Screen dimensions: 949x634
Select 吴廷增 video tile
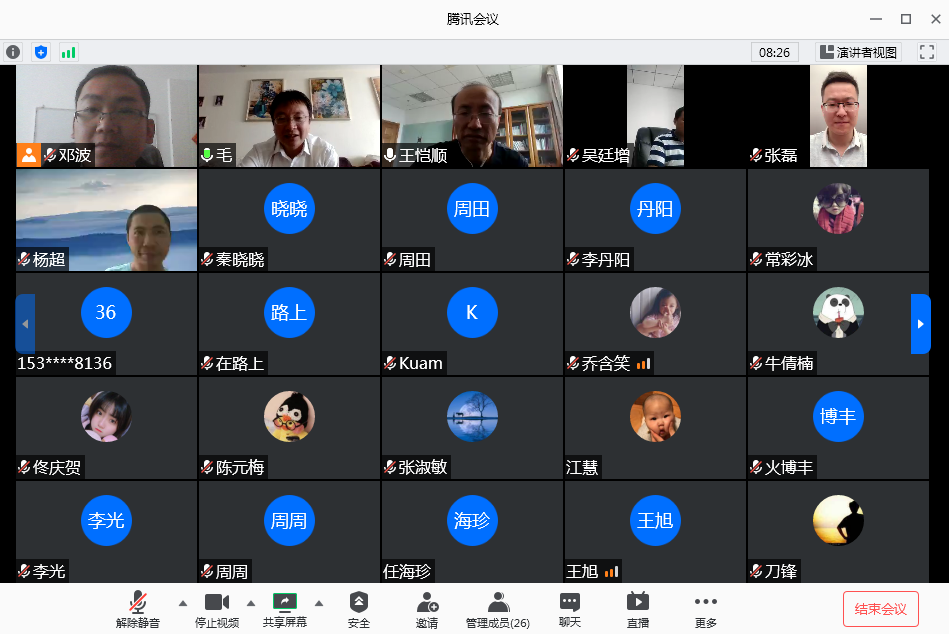coord(655,116)
